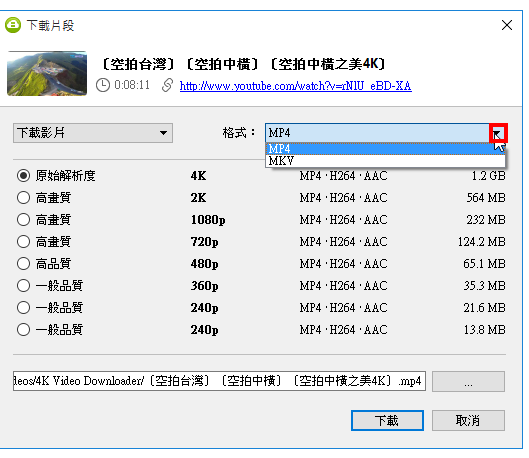This screenshot has height=458, width=529.
Task: Choose MKV from the format list
Action: (x=385, y=161)
